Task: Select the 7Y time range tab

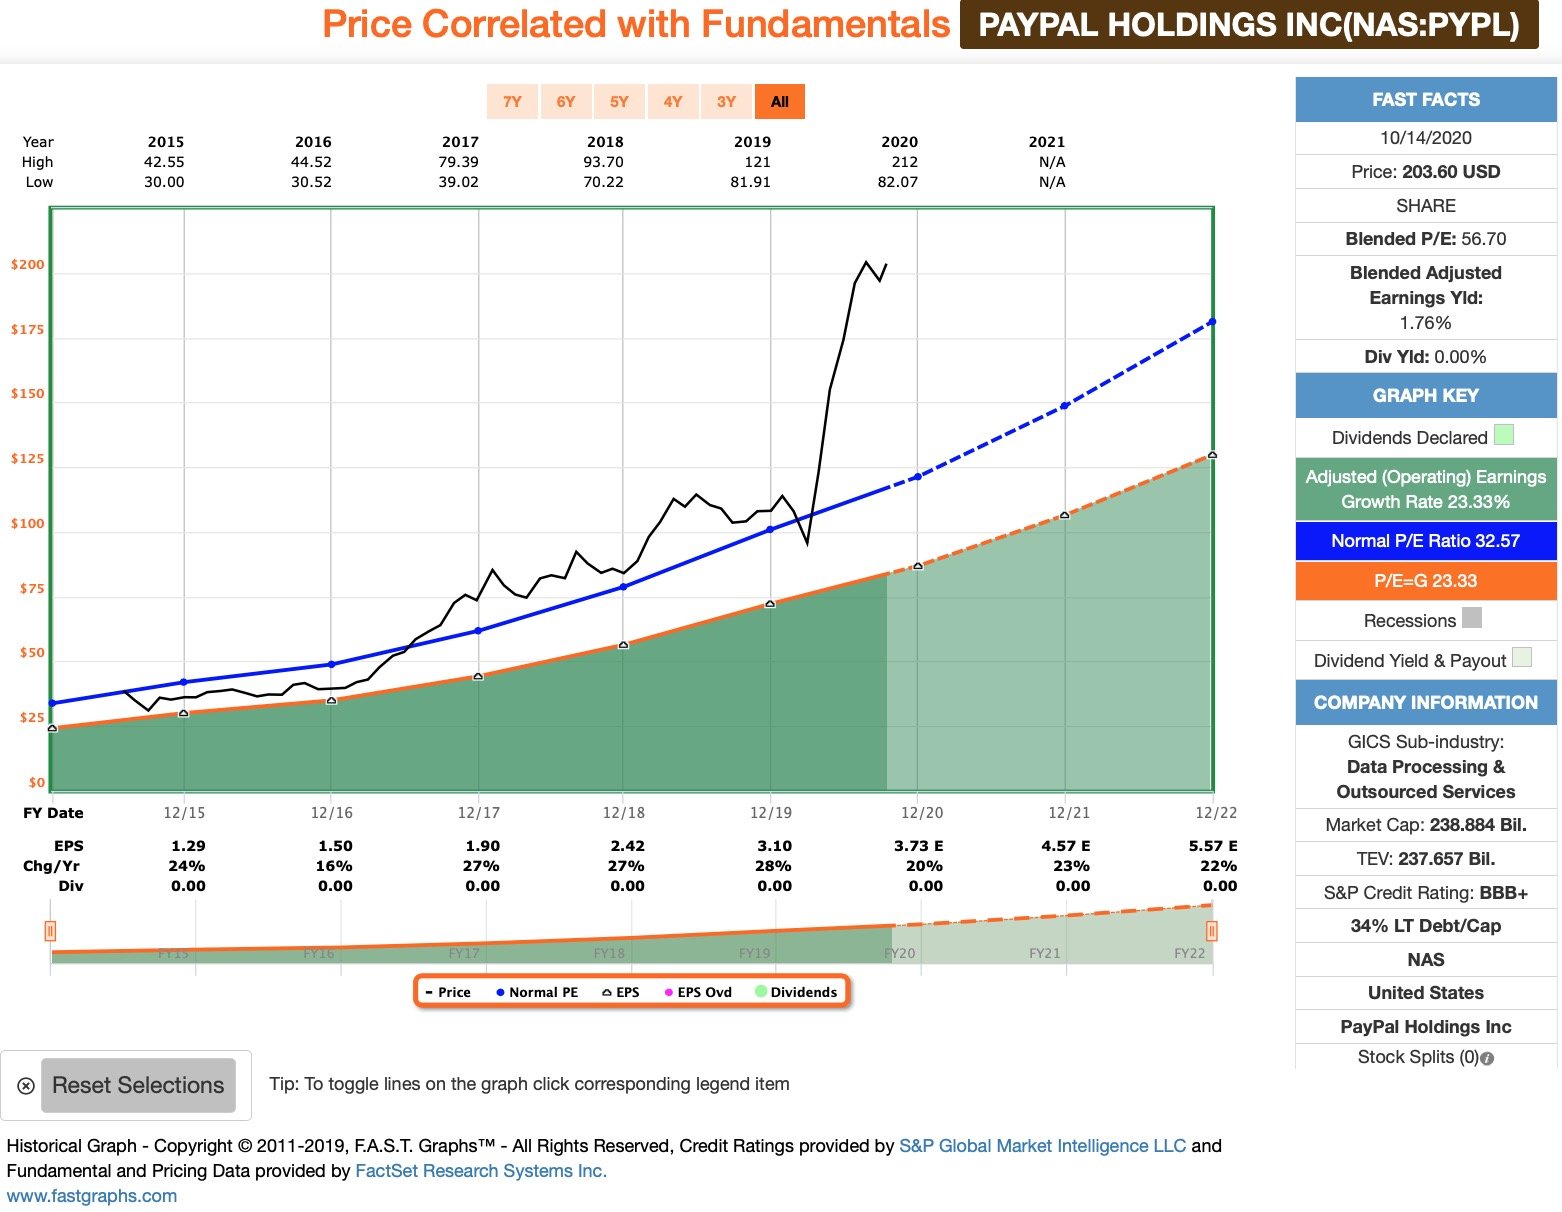Action: [512, 101]
